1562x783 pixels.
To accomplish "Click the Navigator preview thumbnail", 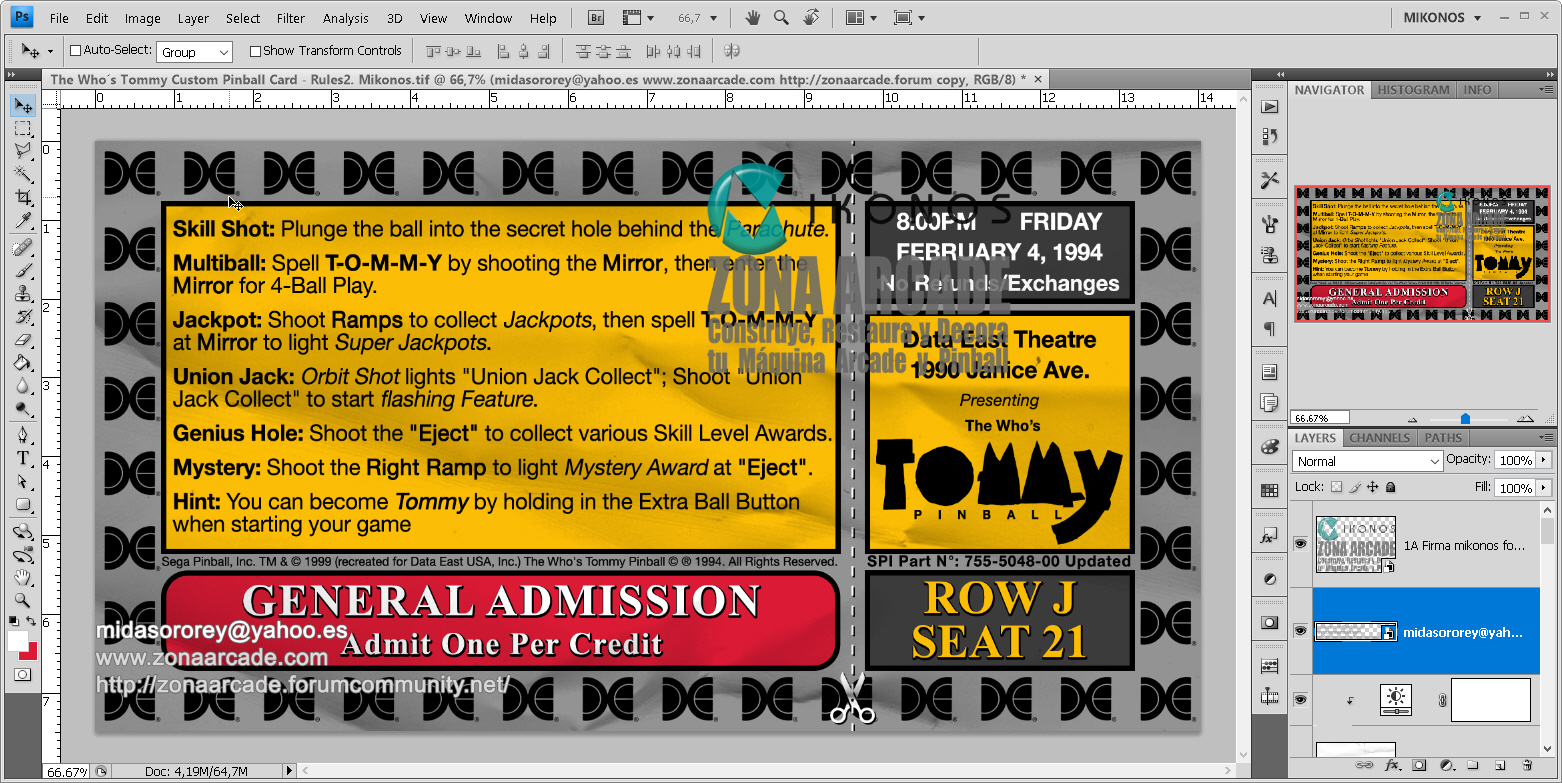I will click(1422, 254).
